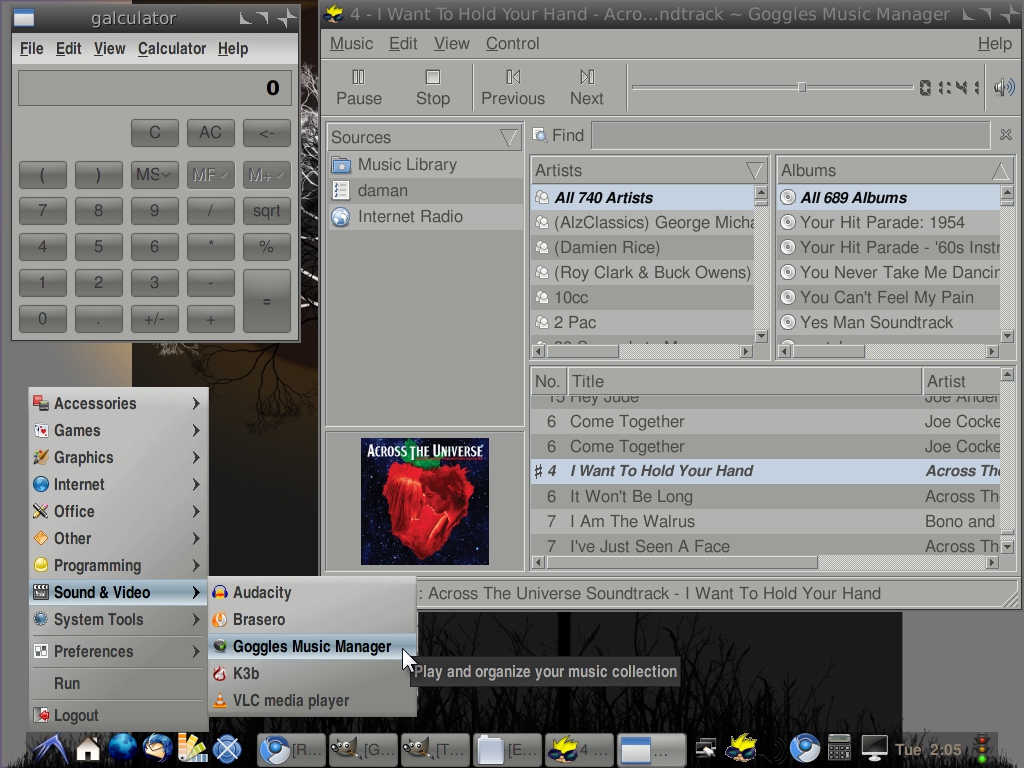Image resolution: width=1024 pixels, height=768 pixels.
Task: Open the Control menu in Goggles
Action: 513,44
